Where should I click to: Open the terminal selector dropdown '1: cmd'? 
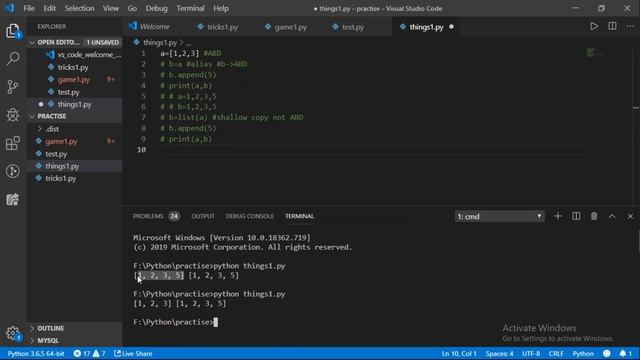pyautogui.click(x=500, y=216)
